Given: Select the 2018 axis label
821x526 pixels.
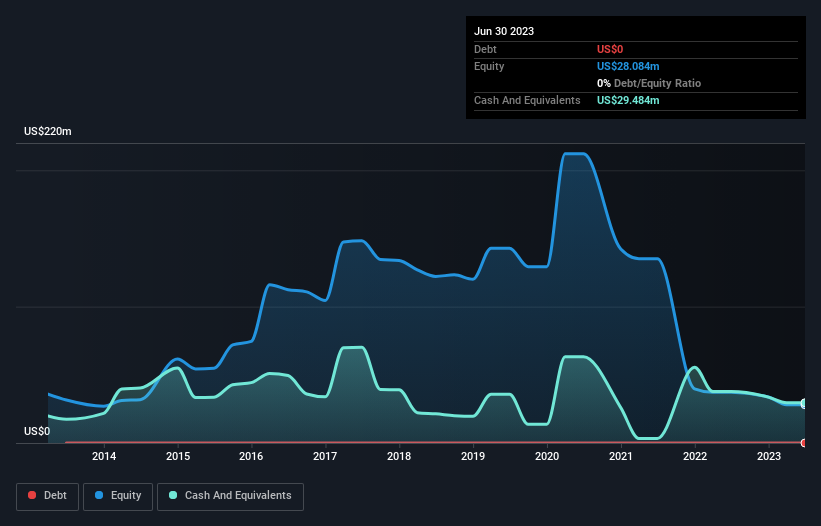Looking at the screenshot, I should point(399,456).
